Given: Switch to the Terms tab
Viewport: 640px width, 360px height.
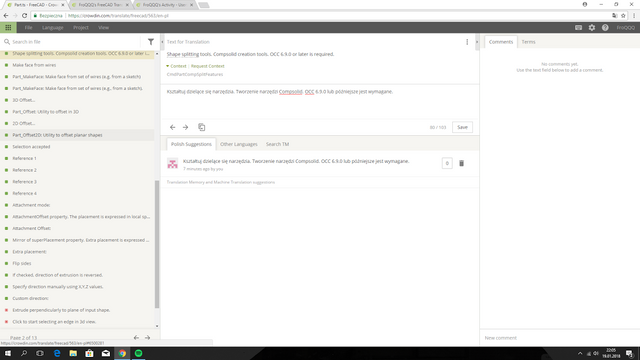Looking at the screenshot, I should 528,42.
